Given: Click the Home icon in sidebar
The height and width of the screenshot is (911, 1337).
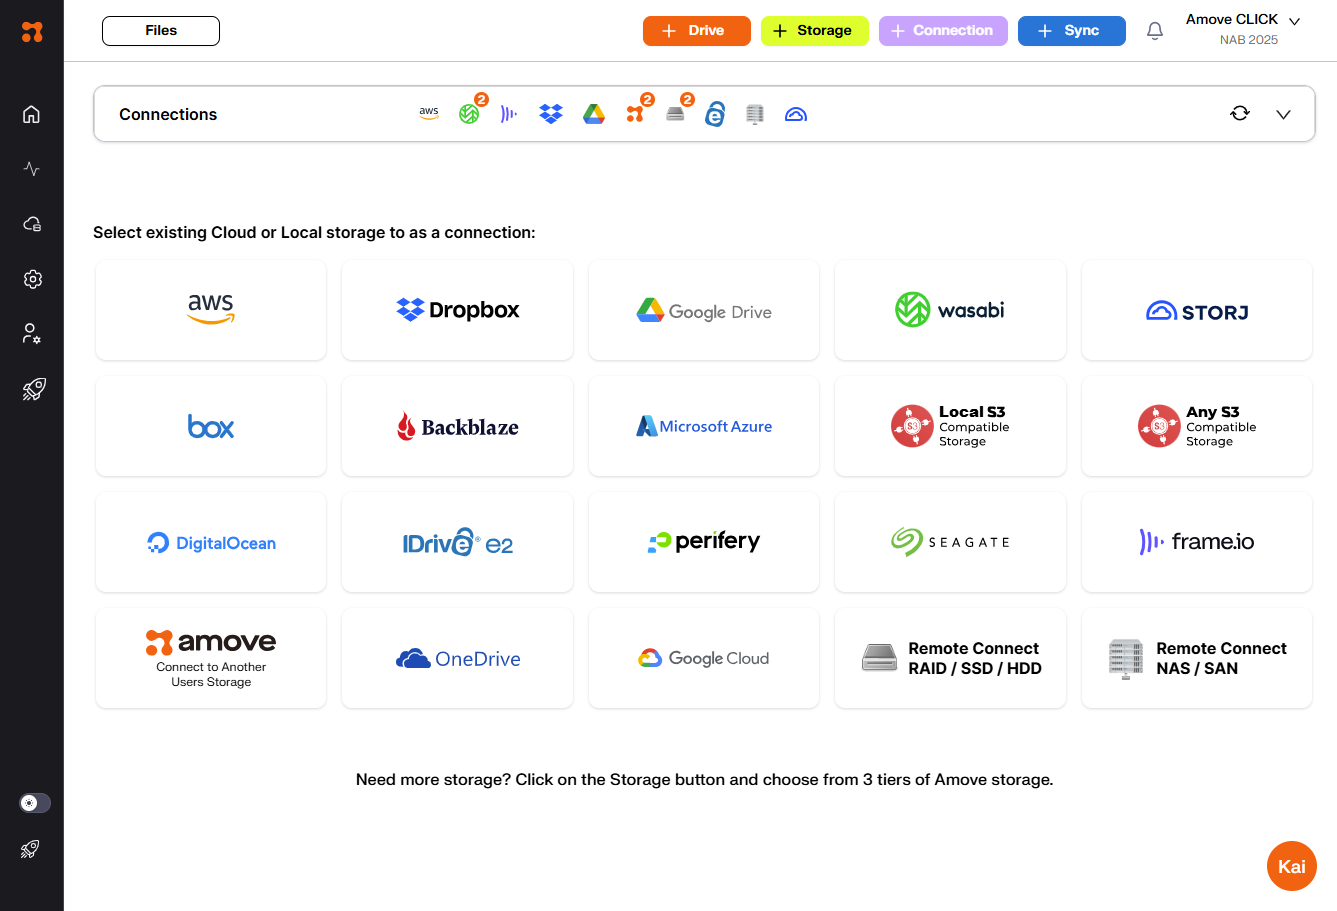Looking at the screenshot, I should coord(32,114).
